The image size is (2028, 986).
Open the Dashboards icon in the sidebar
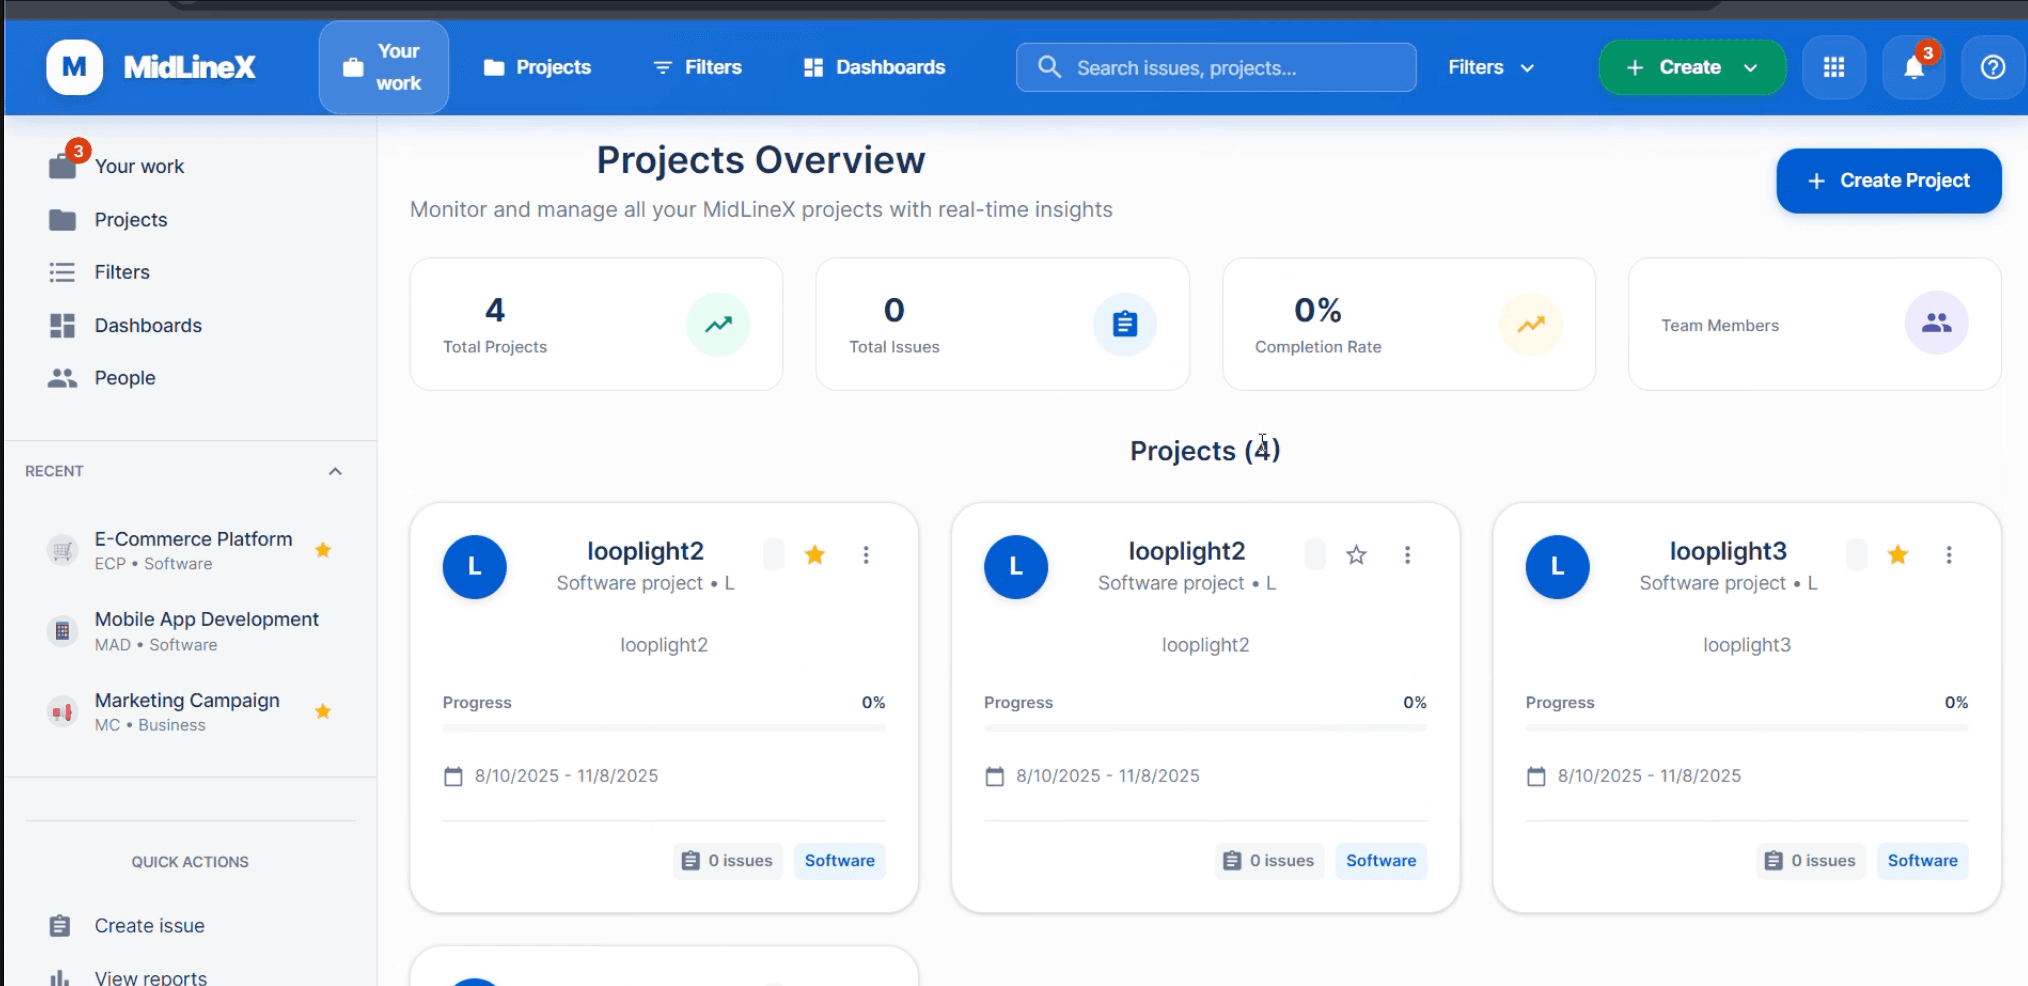(62, 325)
